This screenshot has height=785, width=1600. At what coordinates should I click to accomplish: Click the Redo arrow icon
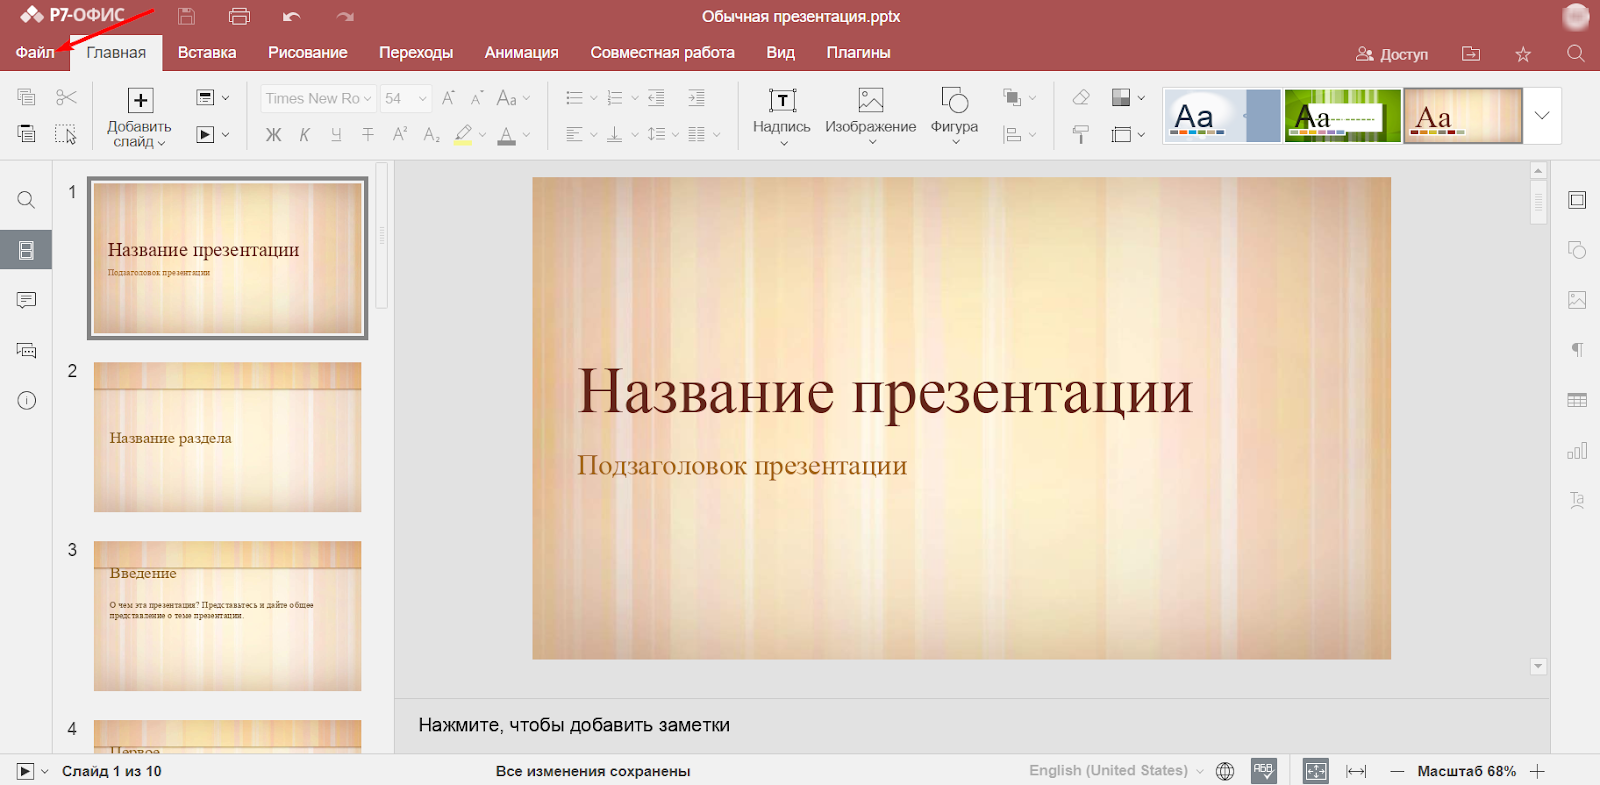pyautogui.click(x=345, y=16)
